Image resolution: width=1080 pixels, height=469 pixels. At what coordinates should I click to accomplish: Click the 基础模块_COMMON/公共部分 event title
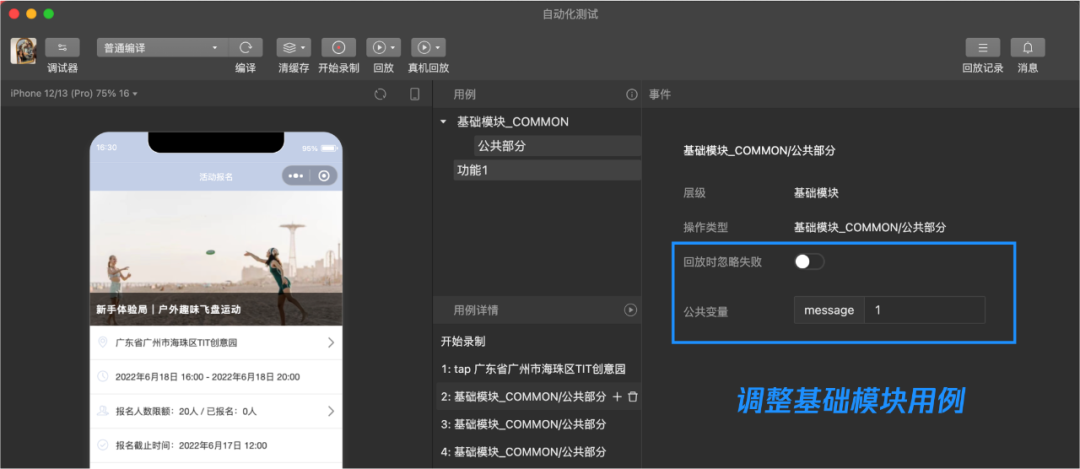[759, 151]
